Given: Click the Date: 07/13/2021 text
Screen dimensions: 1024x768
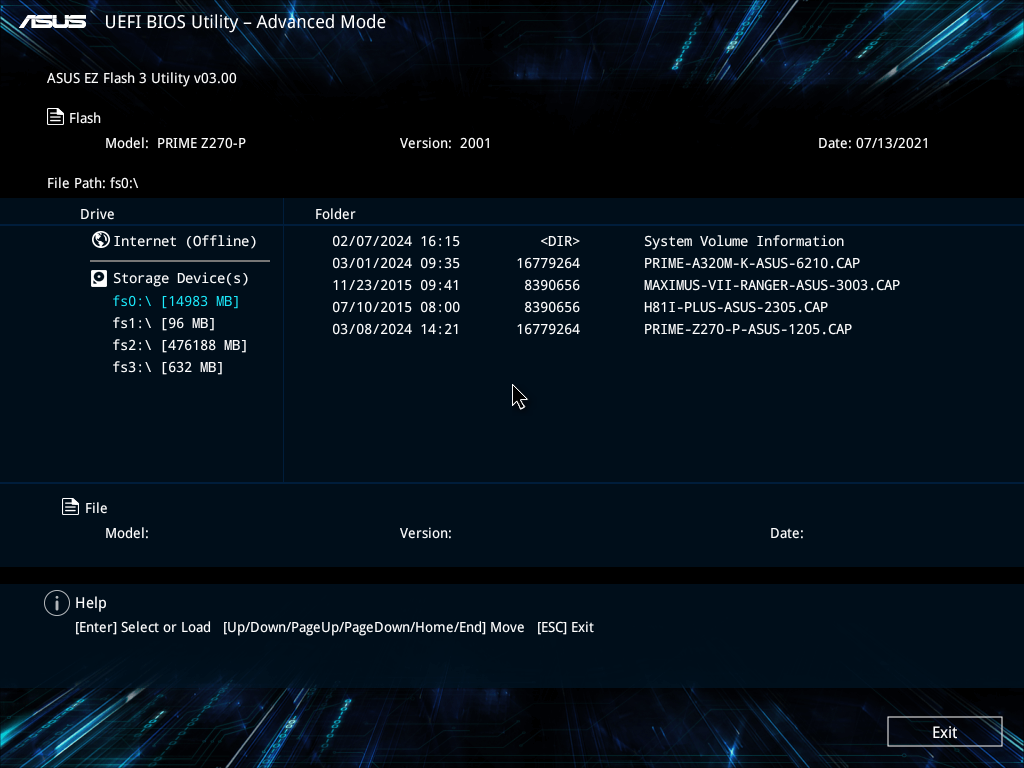Looking at the screenshot, I should click(x=873, y=143).
